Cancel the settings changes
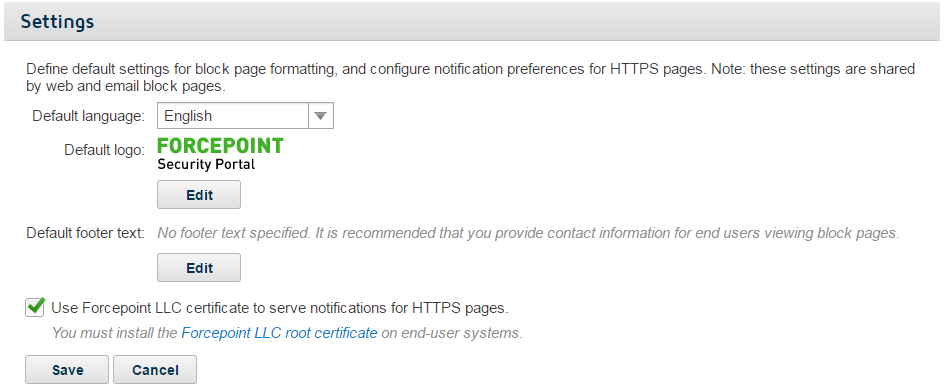 [x=155, y=370]
